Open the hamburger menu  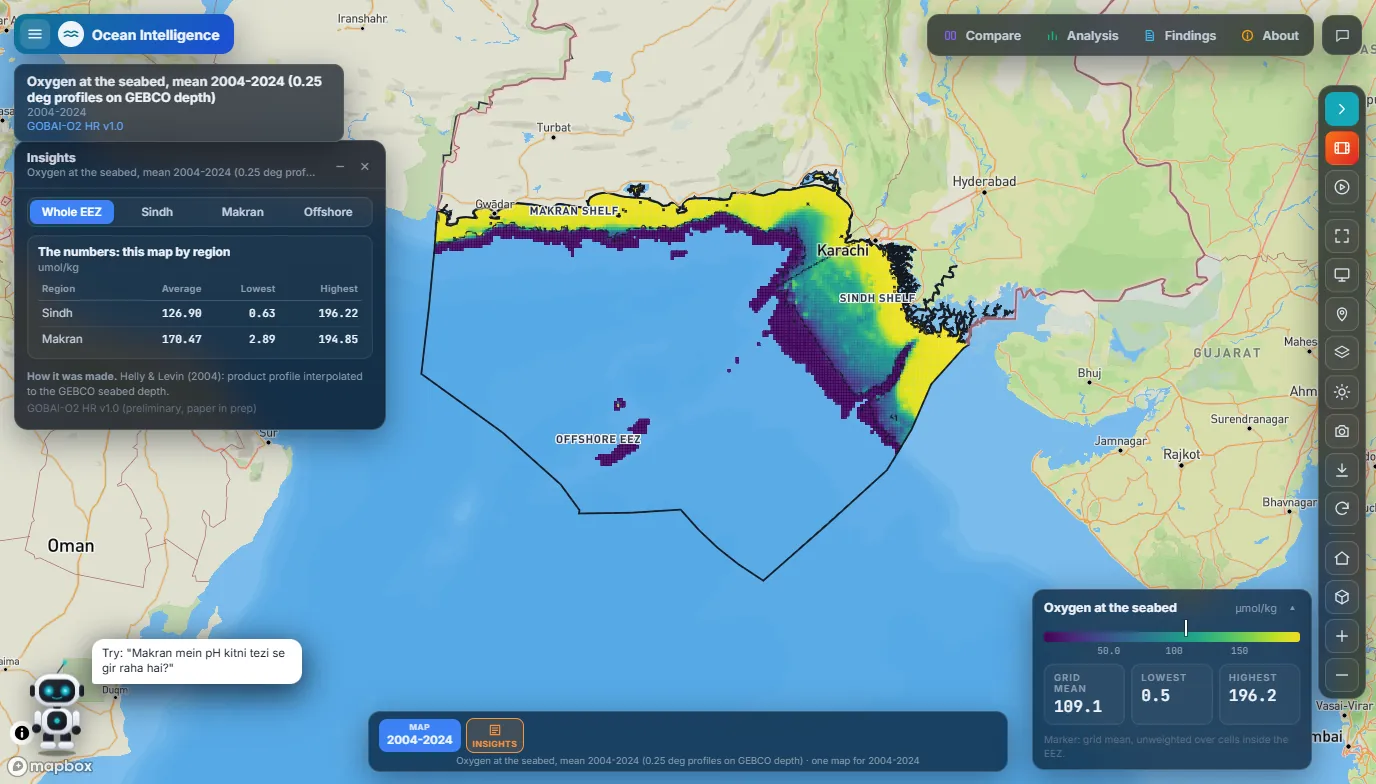(x=35, y=34)
